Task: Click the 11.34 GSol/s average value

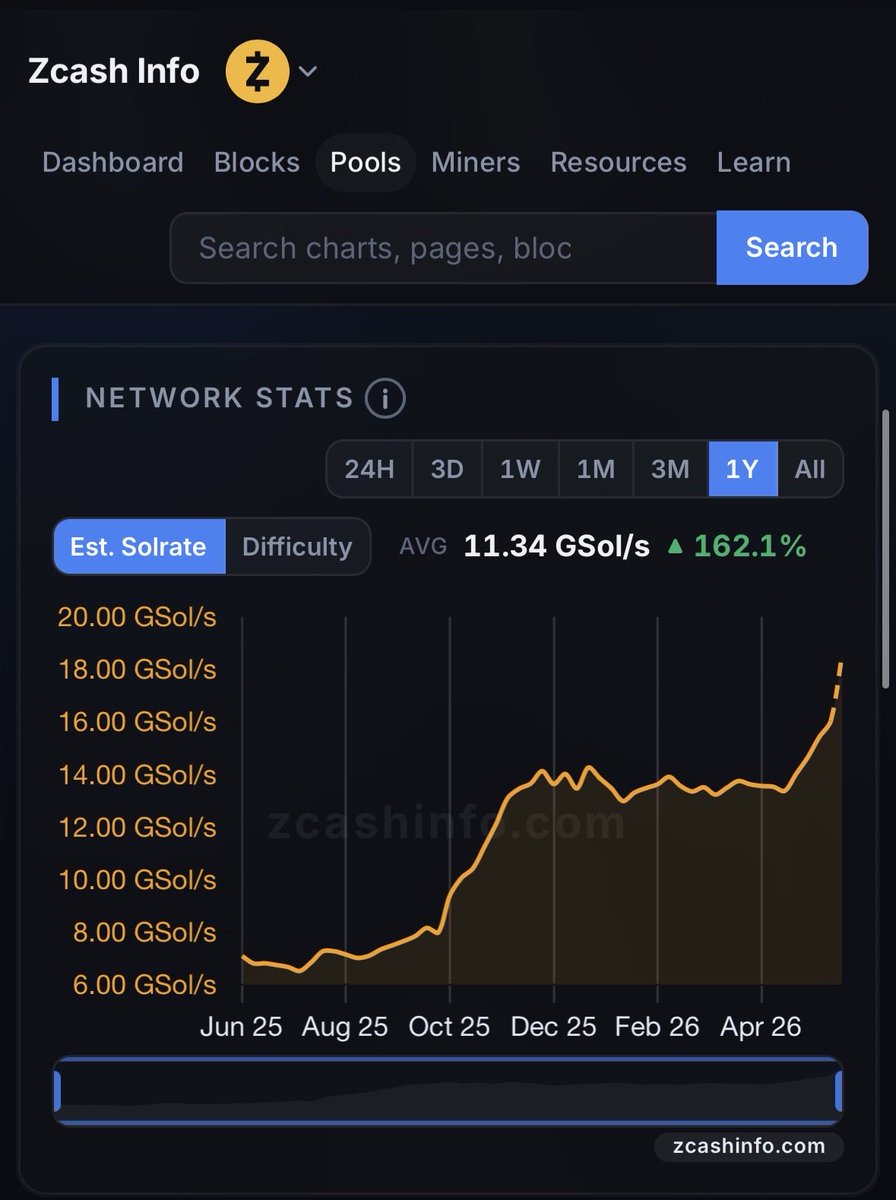Action: coord(557,546)
